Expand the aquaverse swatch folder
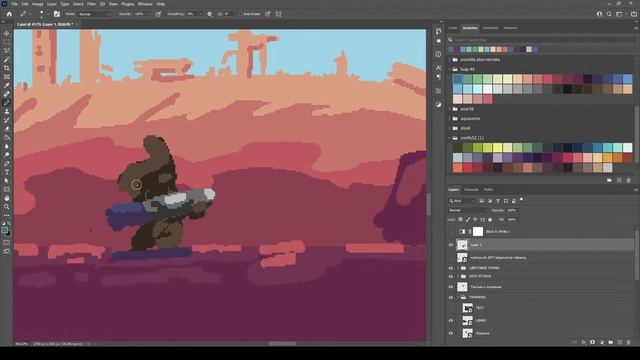The image size is (640, 360). (450, 119)
